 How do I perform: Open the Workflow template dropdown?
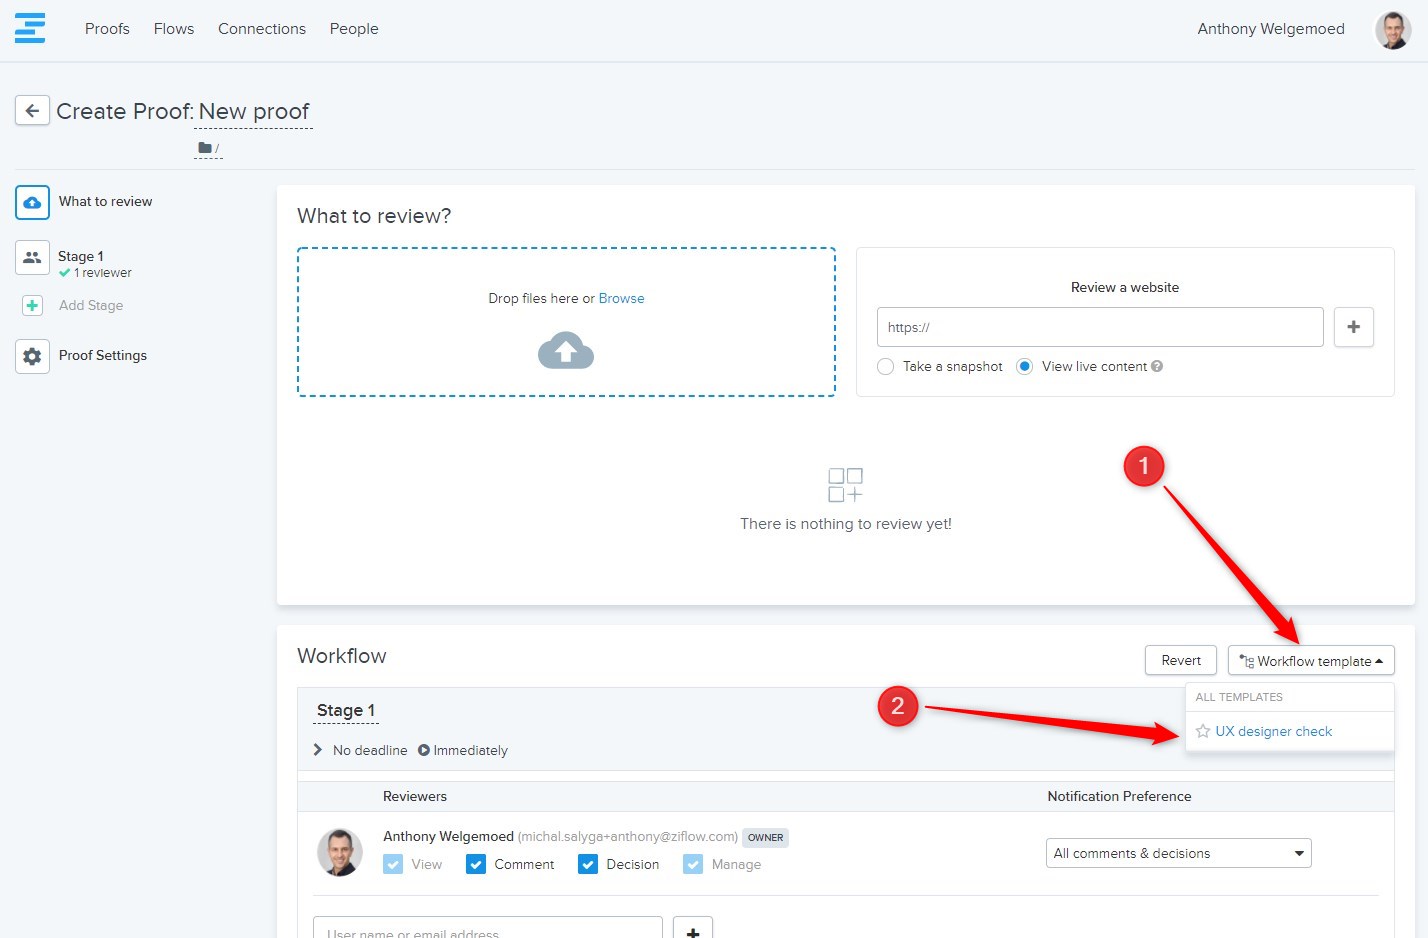1310,661
